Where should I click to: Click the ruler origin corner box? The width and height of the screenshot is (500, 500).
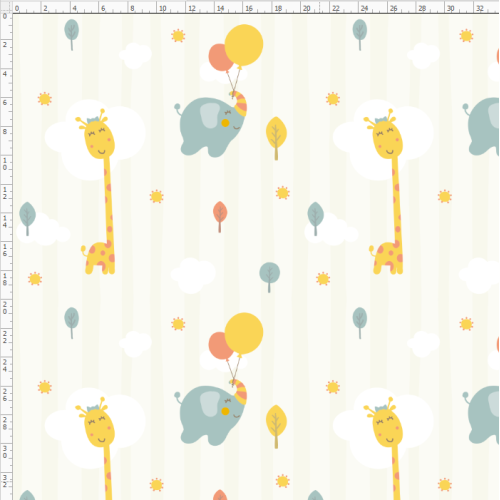[x=6, y=7]
